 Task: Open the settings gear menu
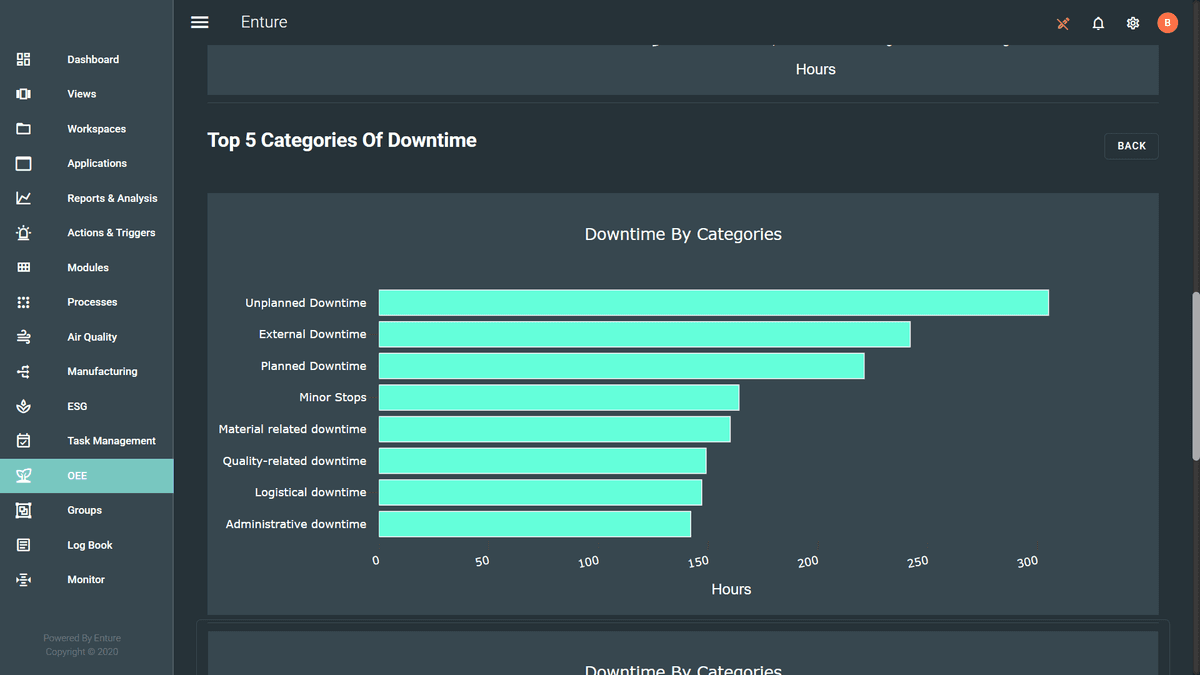point(1132,22)
